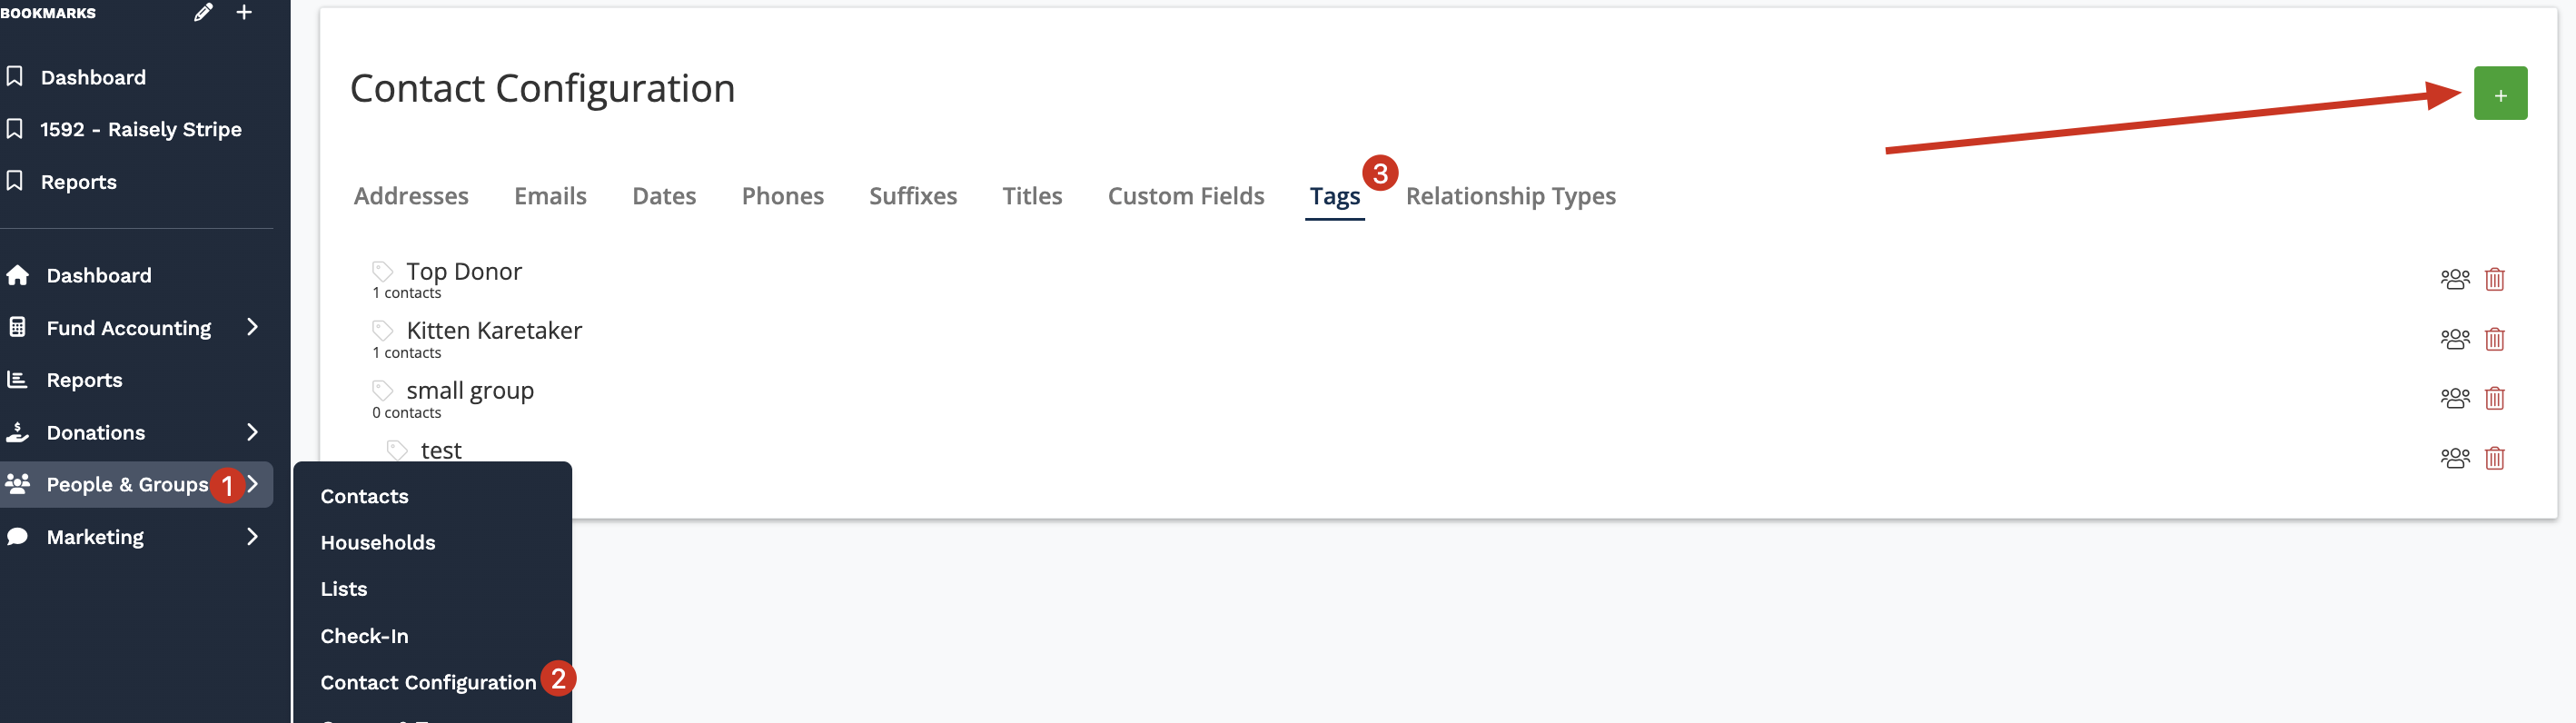View contacts with the test tag

pyautogui.click(x=2454, y=458)
